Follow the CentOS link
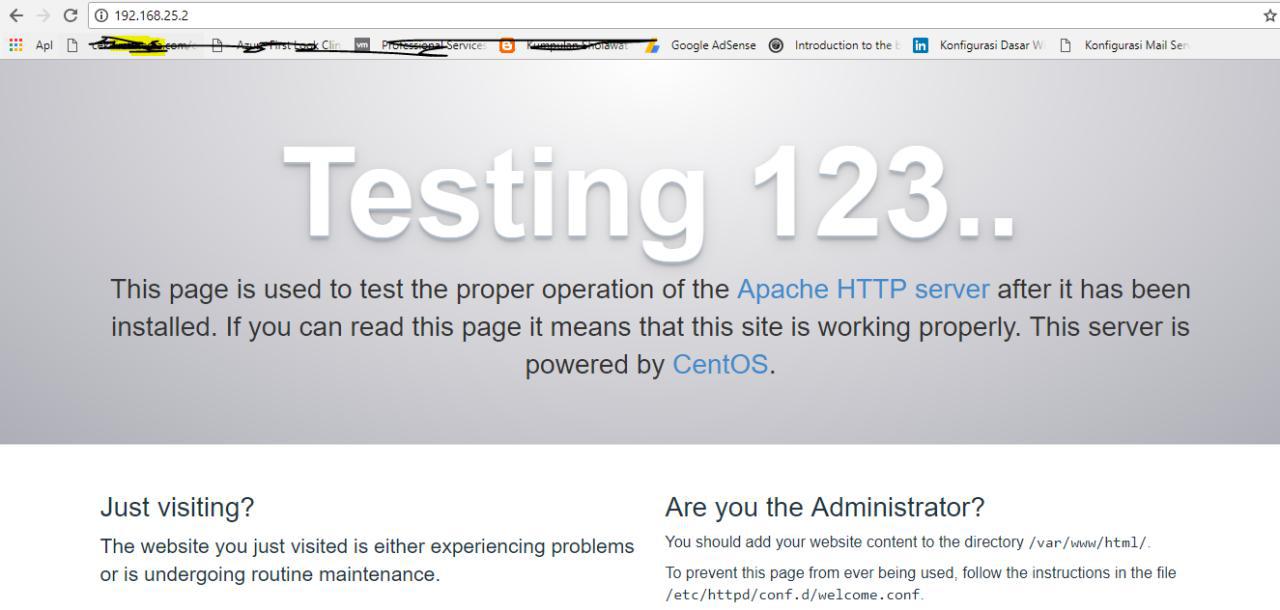1280x610 pixels. pos(720,364)
